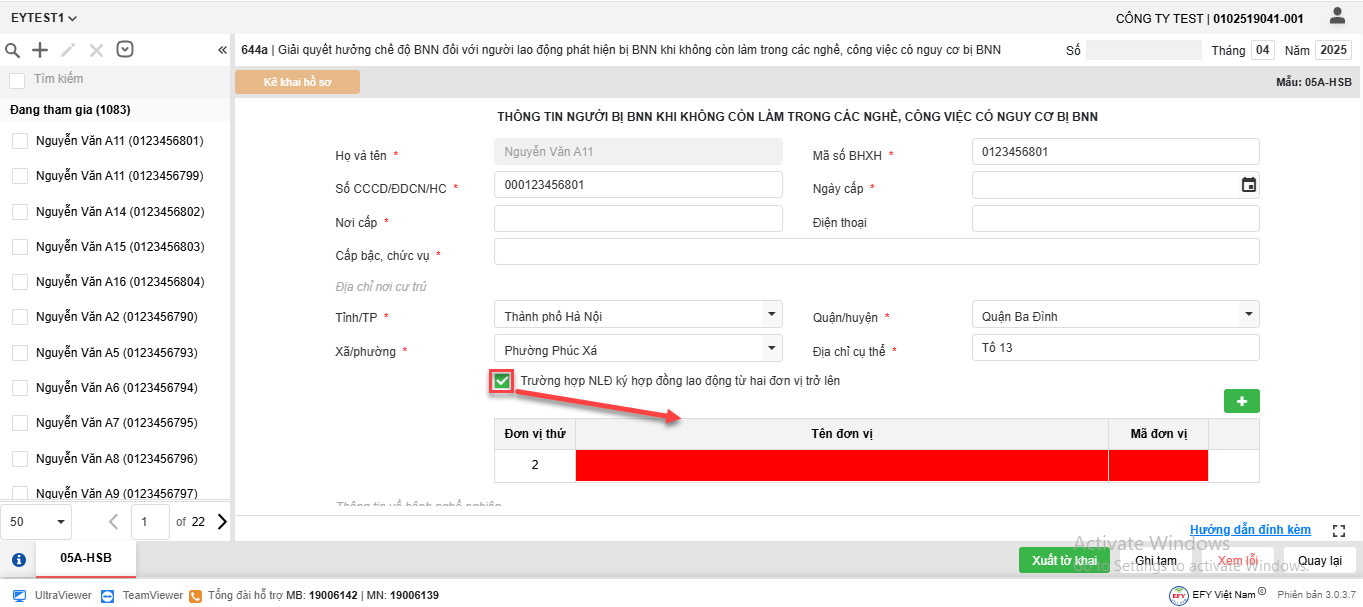The width and height of the screenshot is (1363, 607).
Task: Open the EYTEST1 account menu
Action: tap(44, 18)
